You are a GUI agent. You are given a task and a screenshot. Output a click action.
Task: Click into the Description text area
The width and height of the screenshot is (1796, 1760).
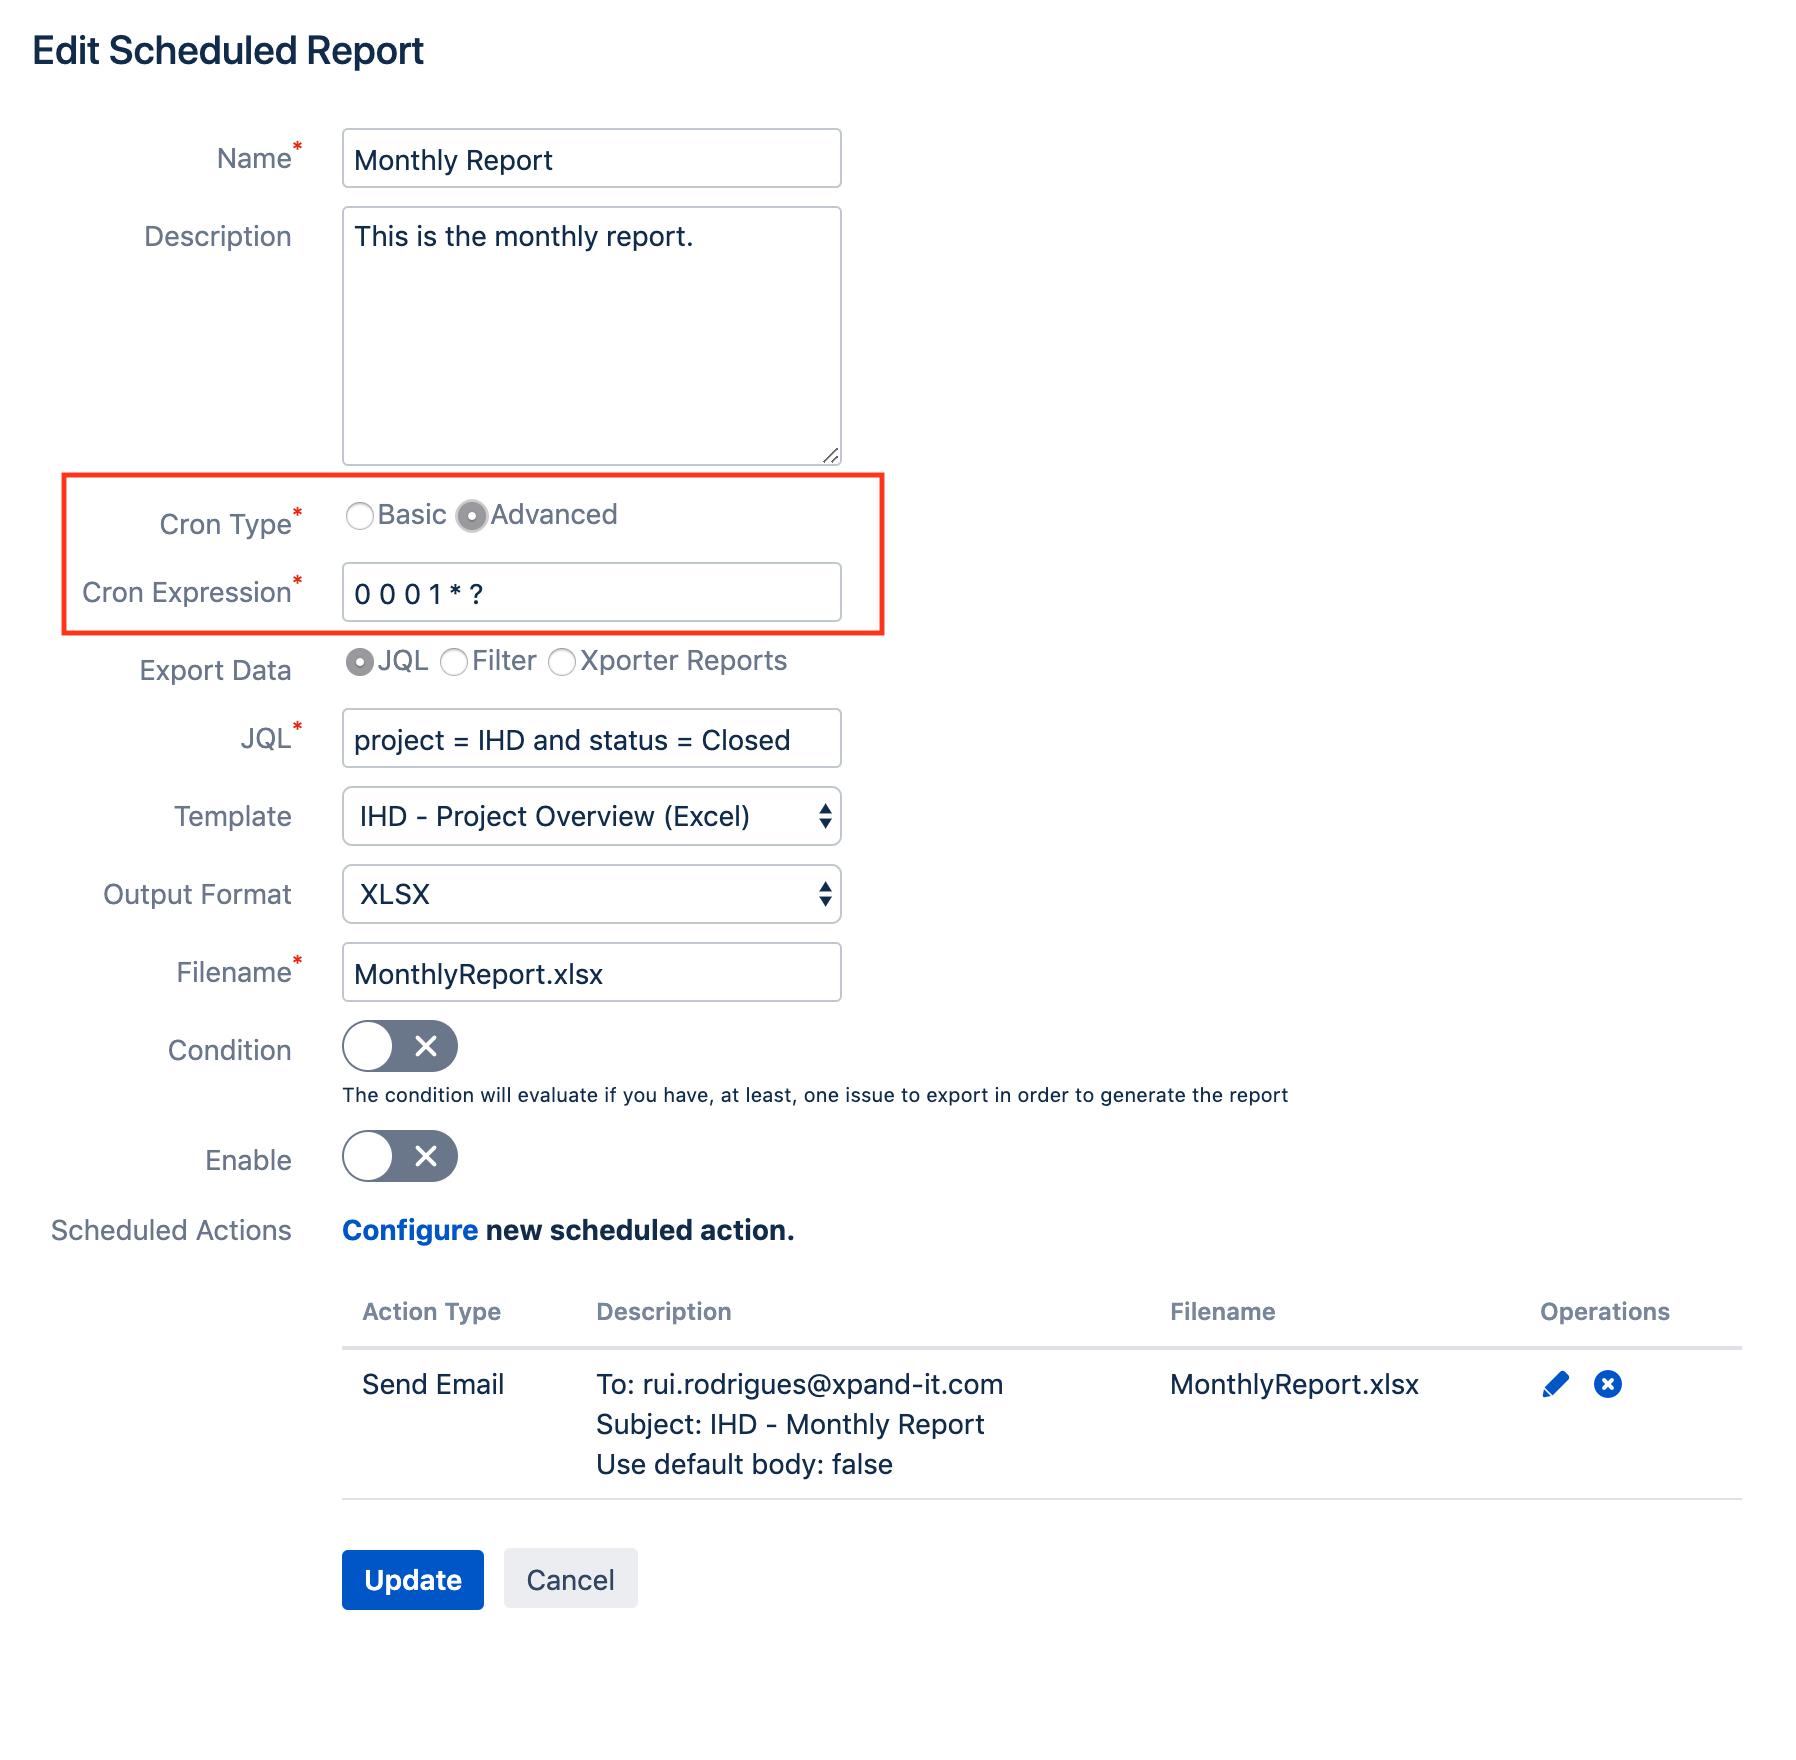(591, 336)
